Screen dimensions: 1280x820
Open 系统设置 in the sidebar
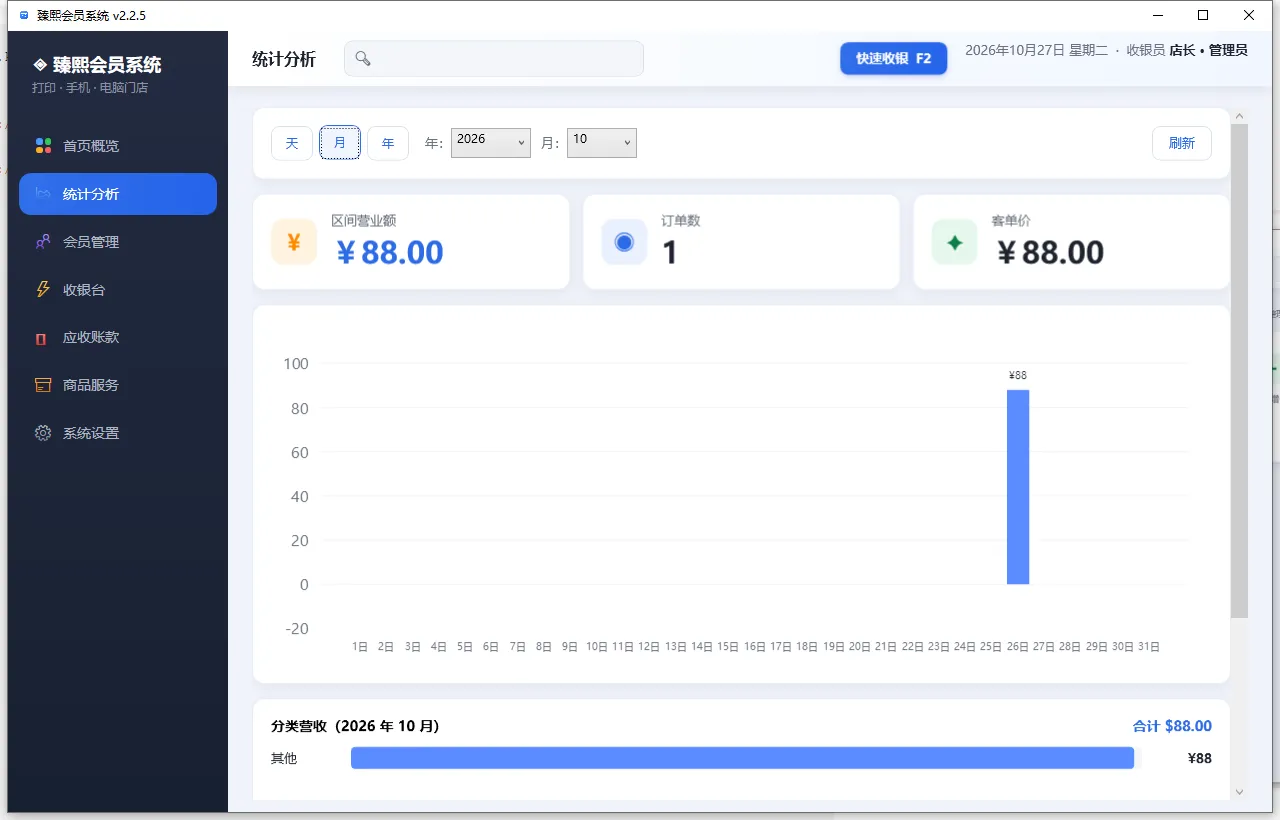118,433
